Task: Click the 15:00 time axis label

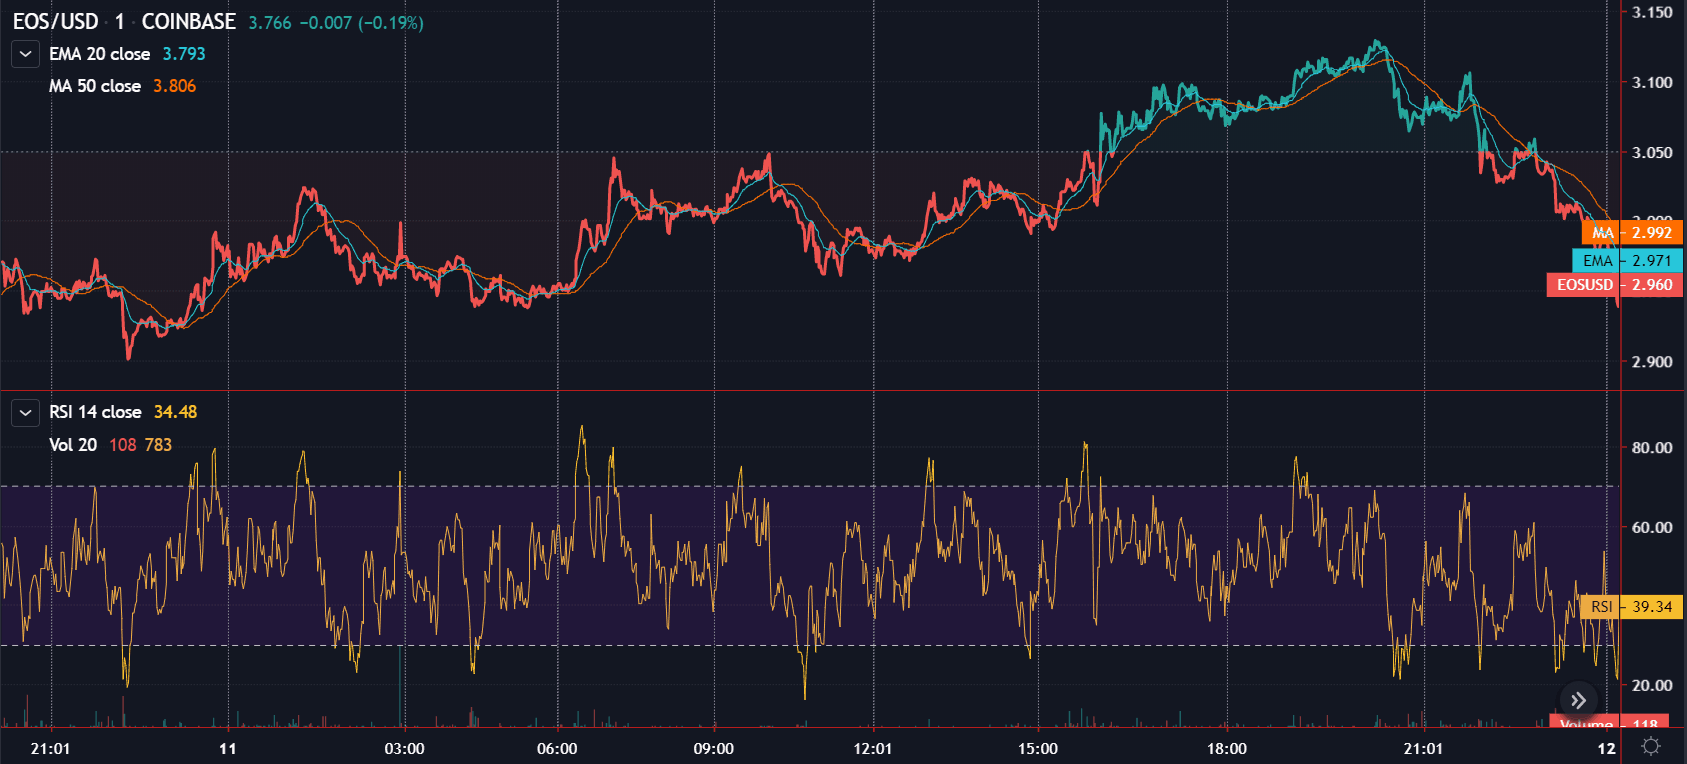Action: click(1038, 748)
